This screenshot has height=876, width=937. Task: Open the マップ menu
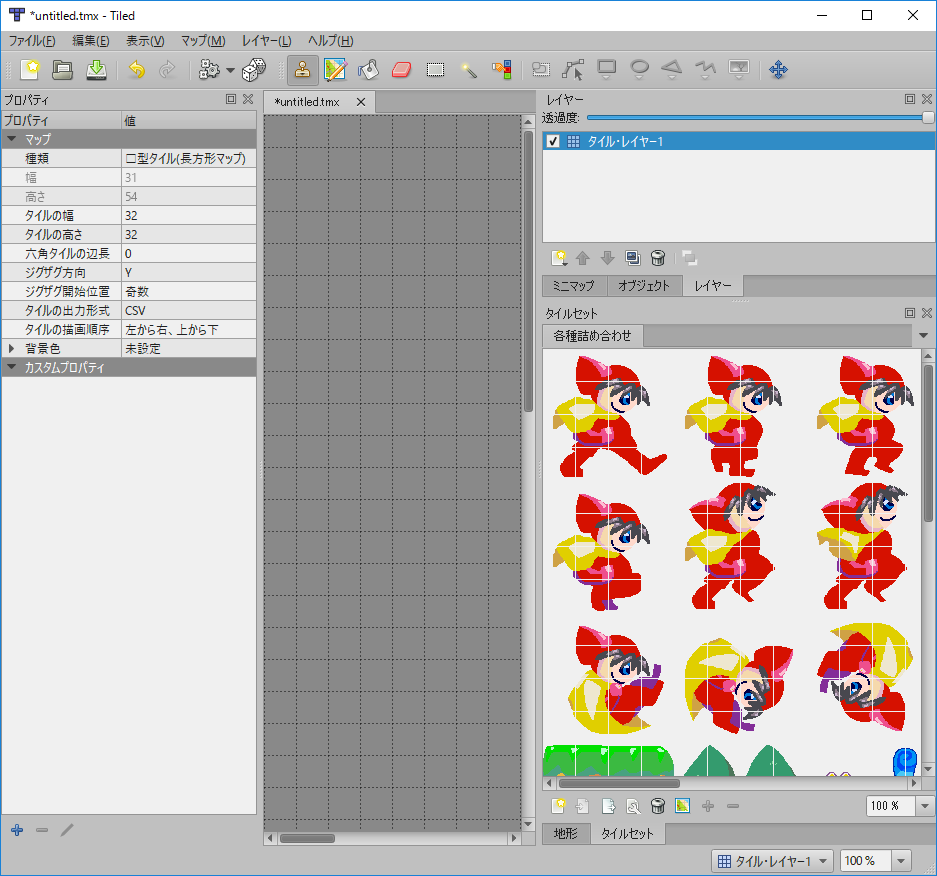point(202,41)
